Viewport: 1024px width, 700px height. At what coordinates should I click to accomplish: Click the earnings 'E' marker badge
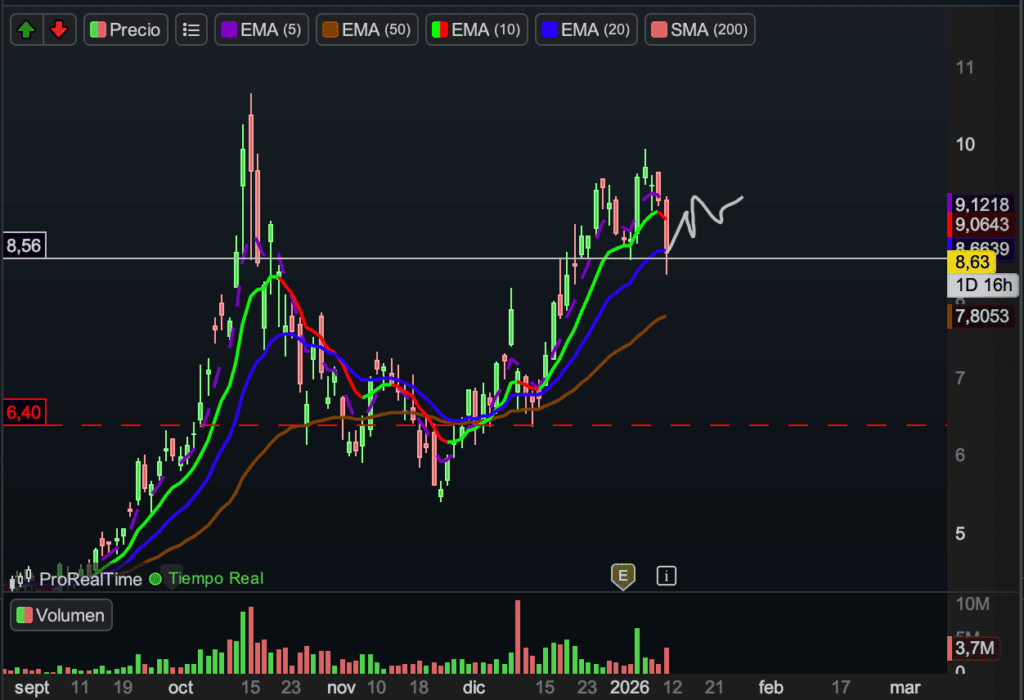tap(623, 575)
